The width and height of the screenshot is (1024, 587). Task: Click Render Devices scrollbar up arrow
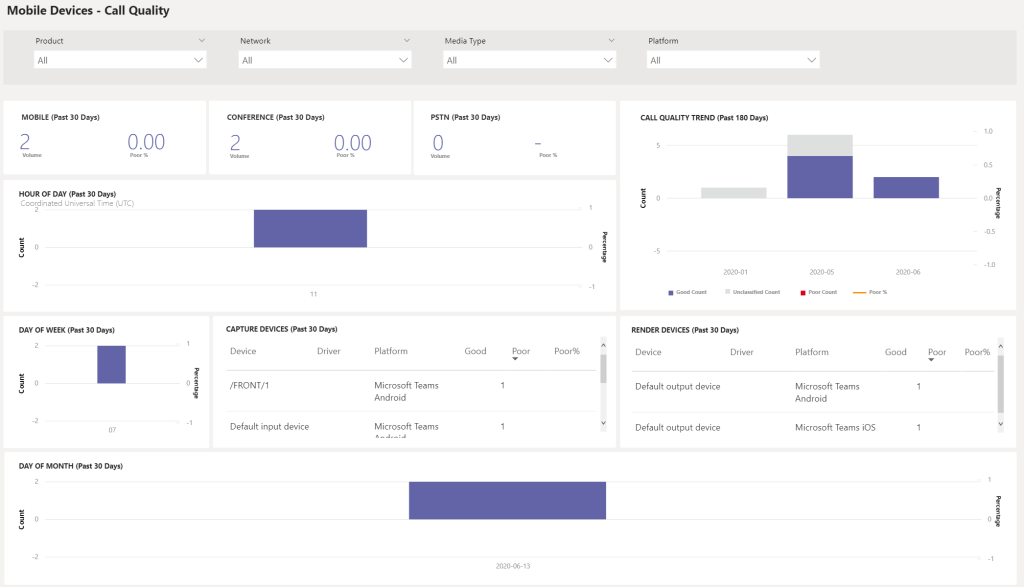(x=1001, y=344)
